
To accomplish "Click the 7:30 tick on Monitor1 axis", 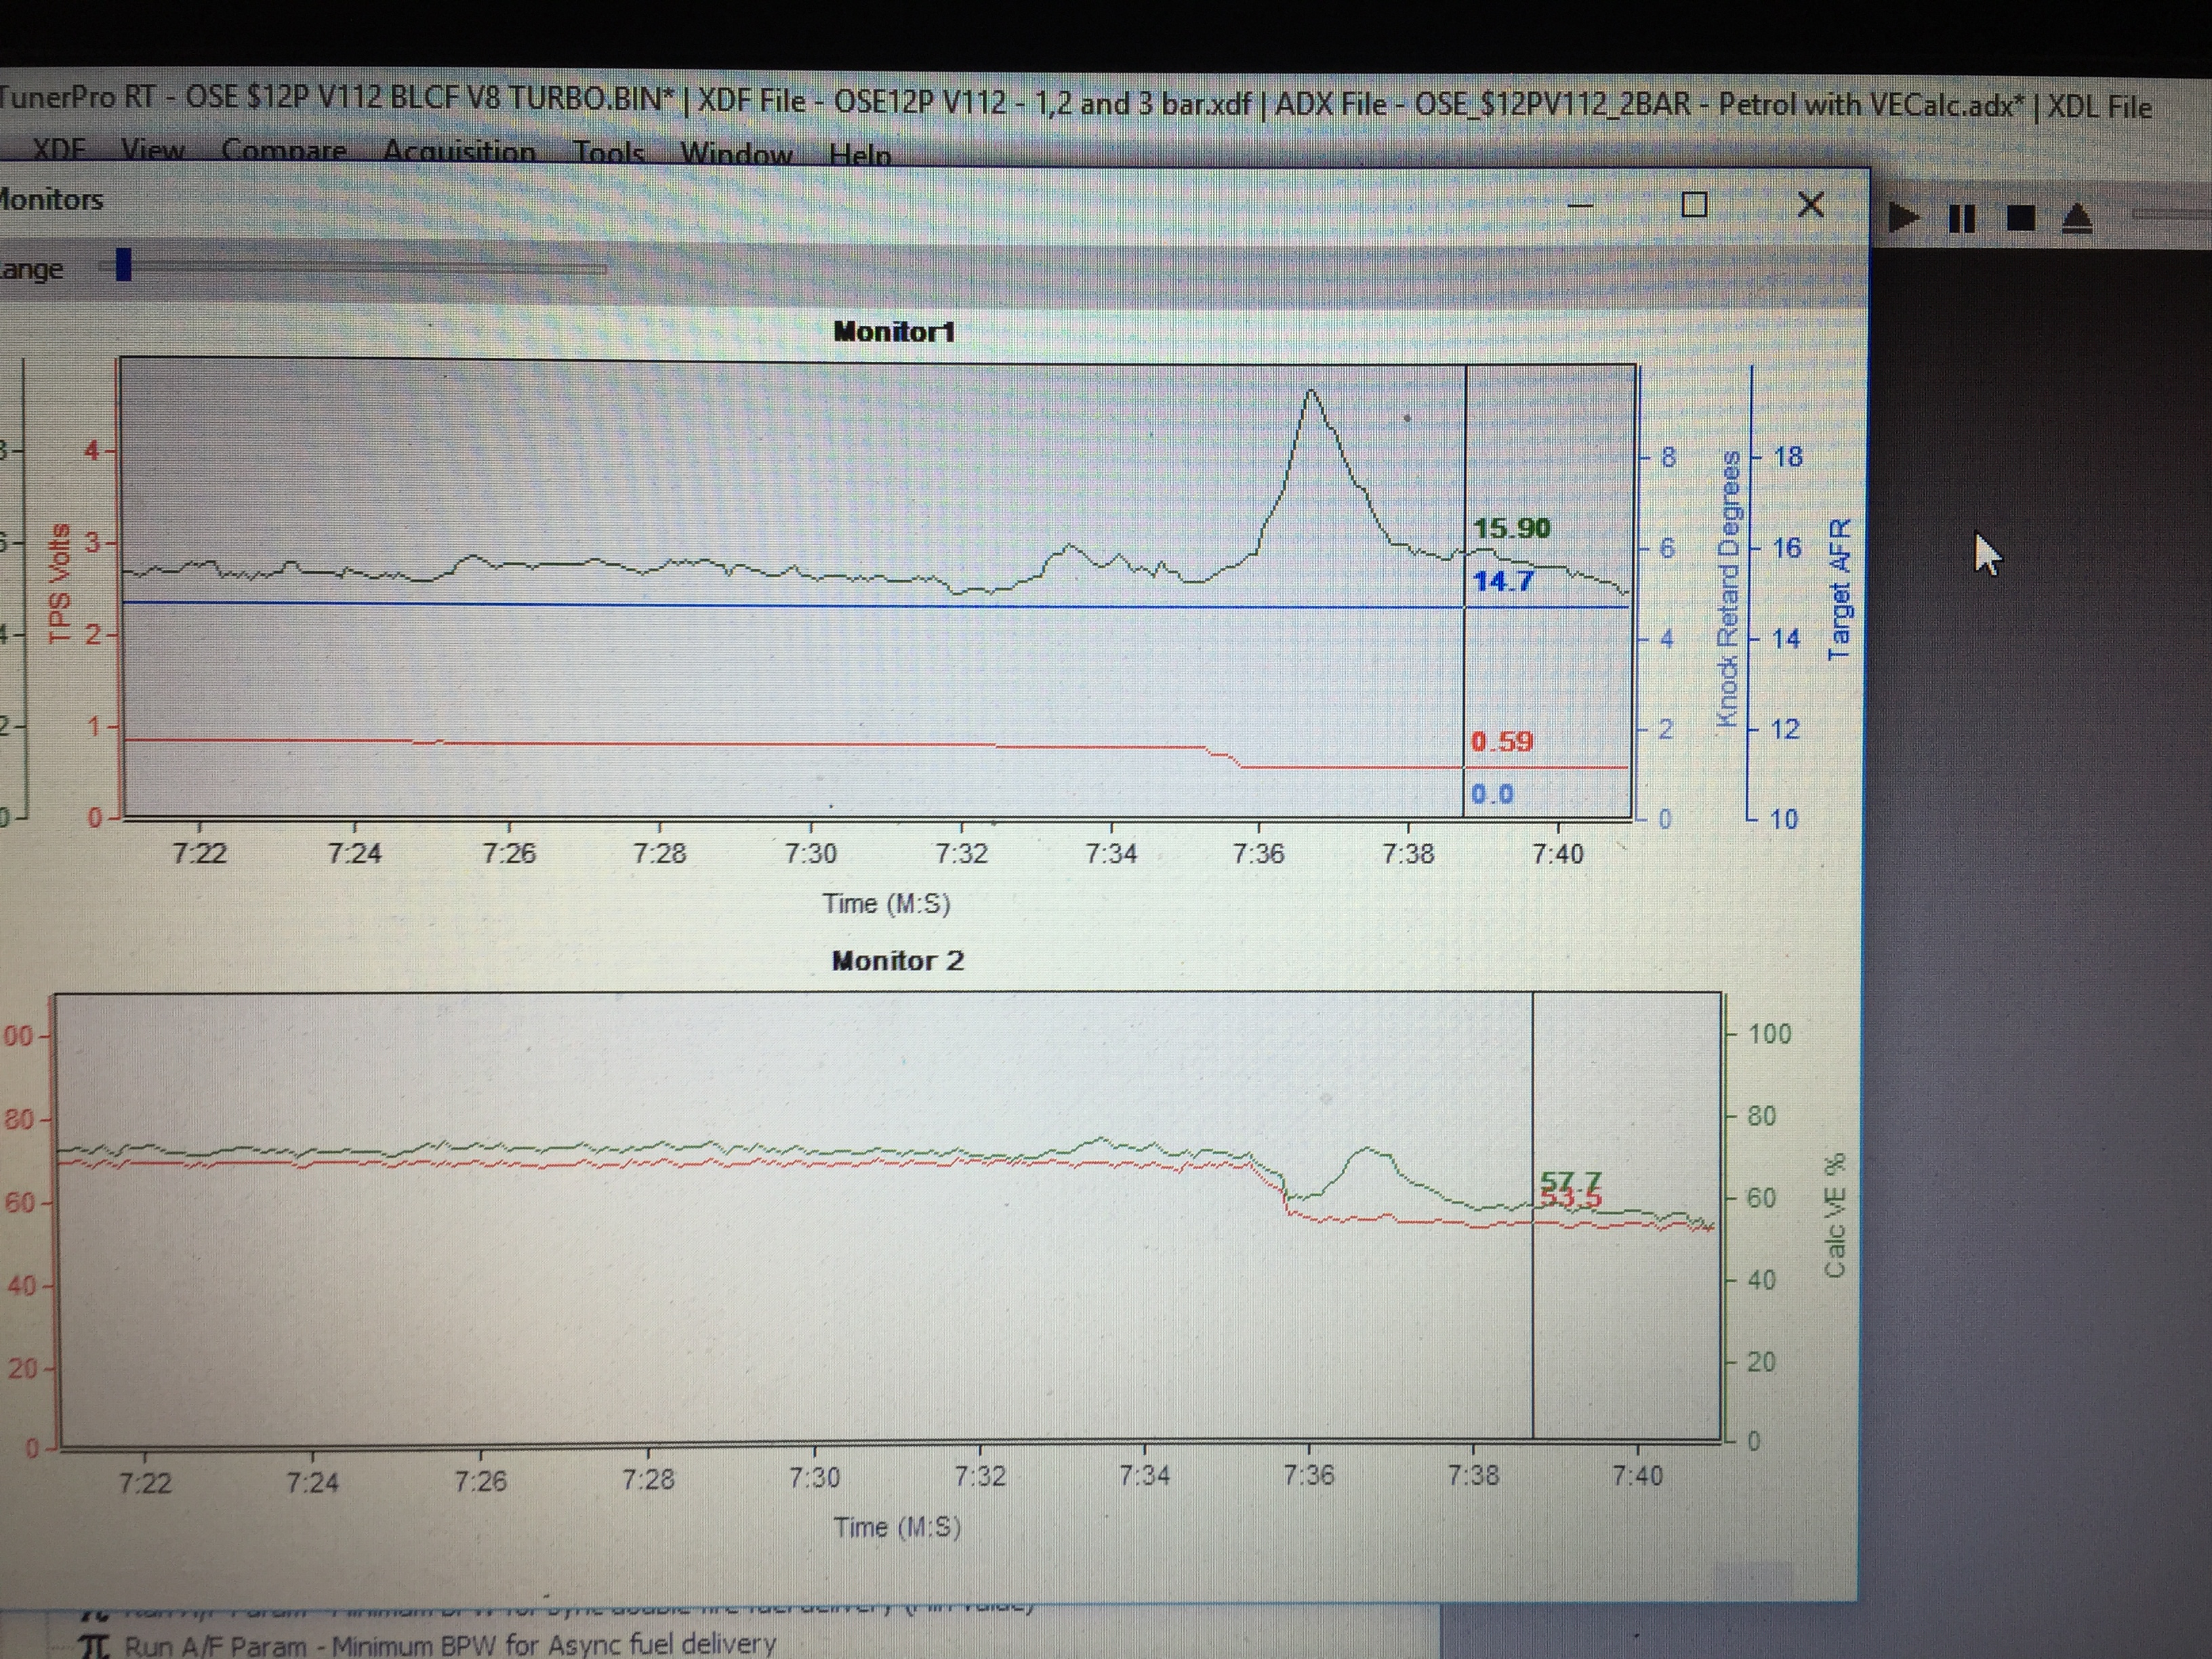I will [810, 853].
